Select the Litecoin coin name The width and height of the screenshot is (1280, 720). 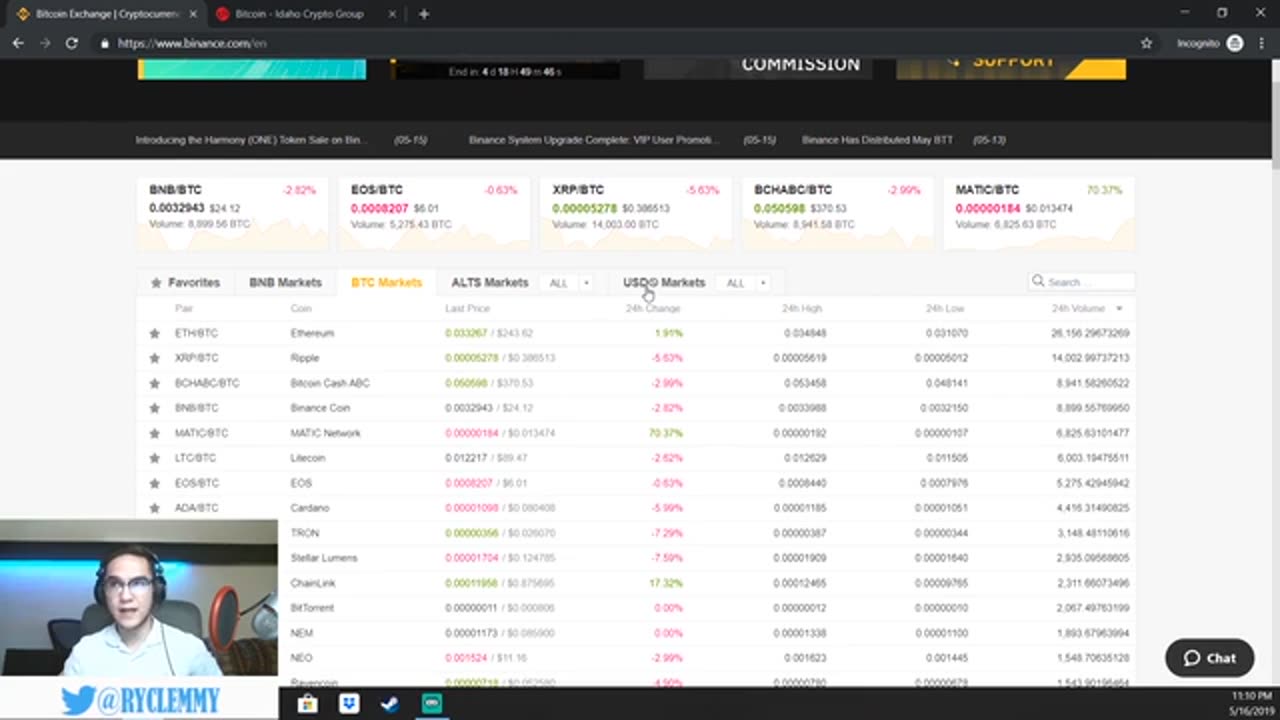coord(308,458)
